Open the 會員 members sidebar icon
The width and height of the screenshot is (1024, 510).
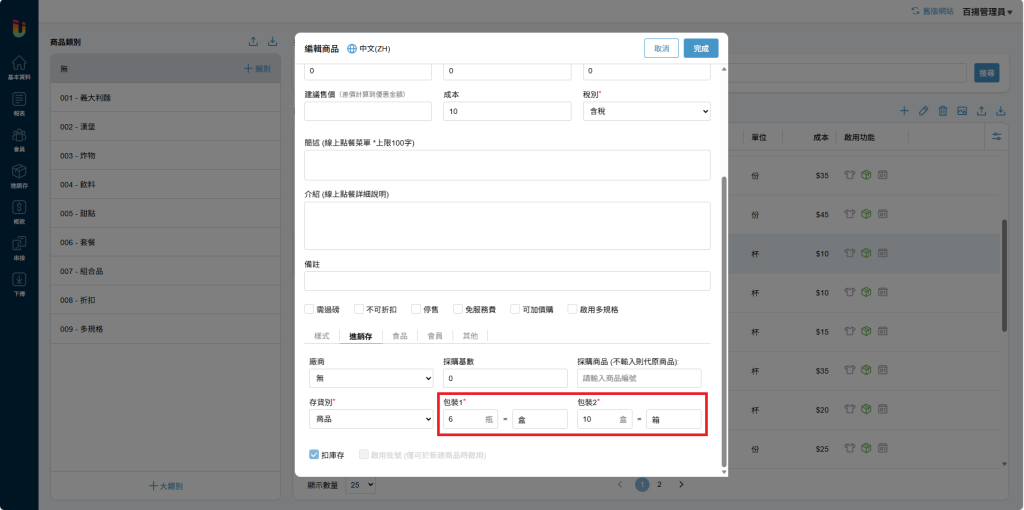click(x=19, y=136)
